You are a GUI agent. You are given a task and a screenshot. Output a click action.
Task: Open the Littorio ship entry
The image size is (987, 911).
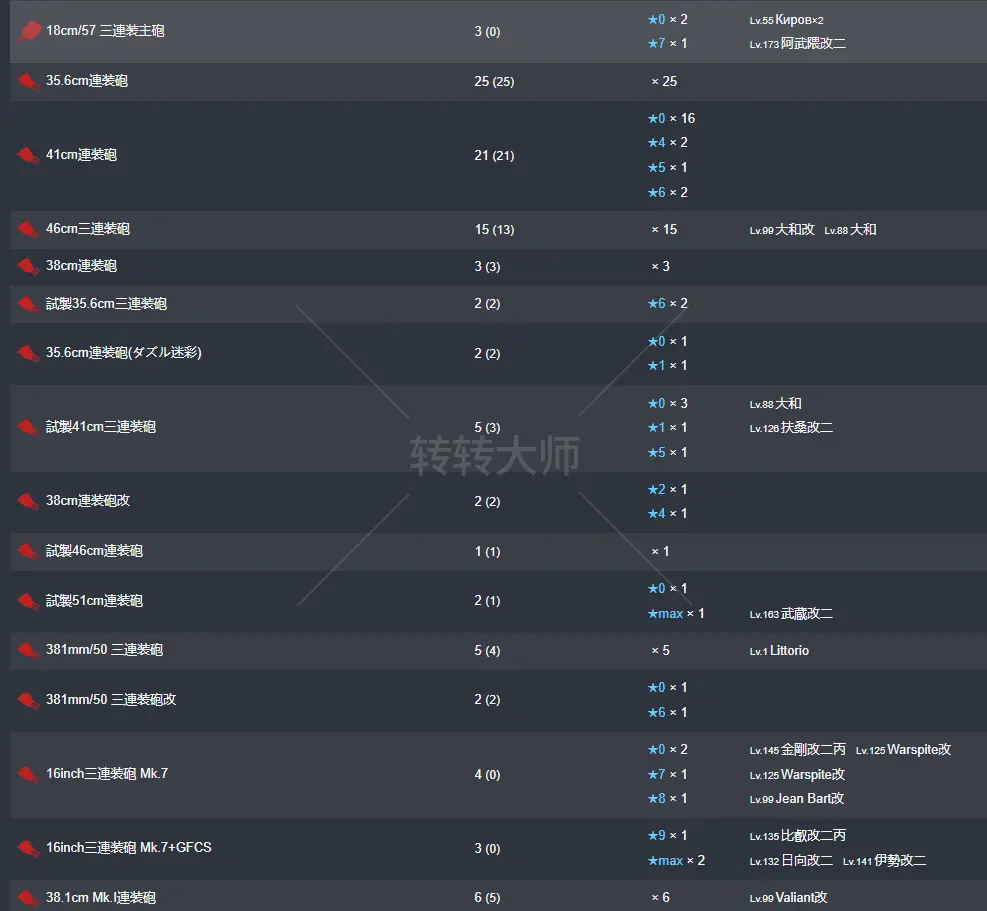789,651
